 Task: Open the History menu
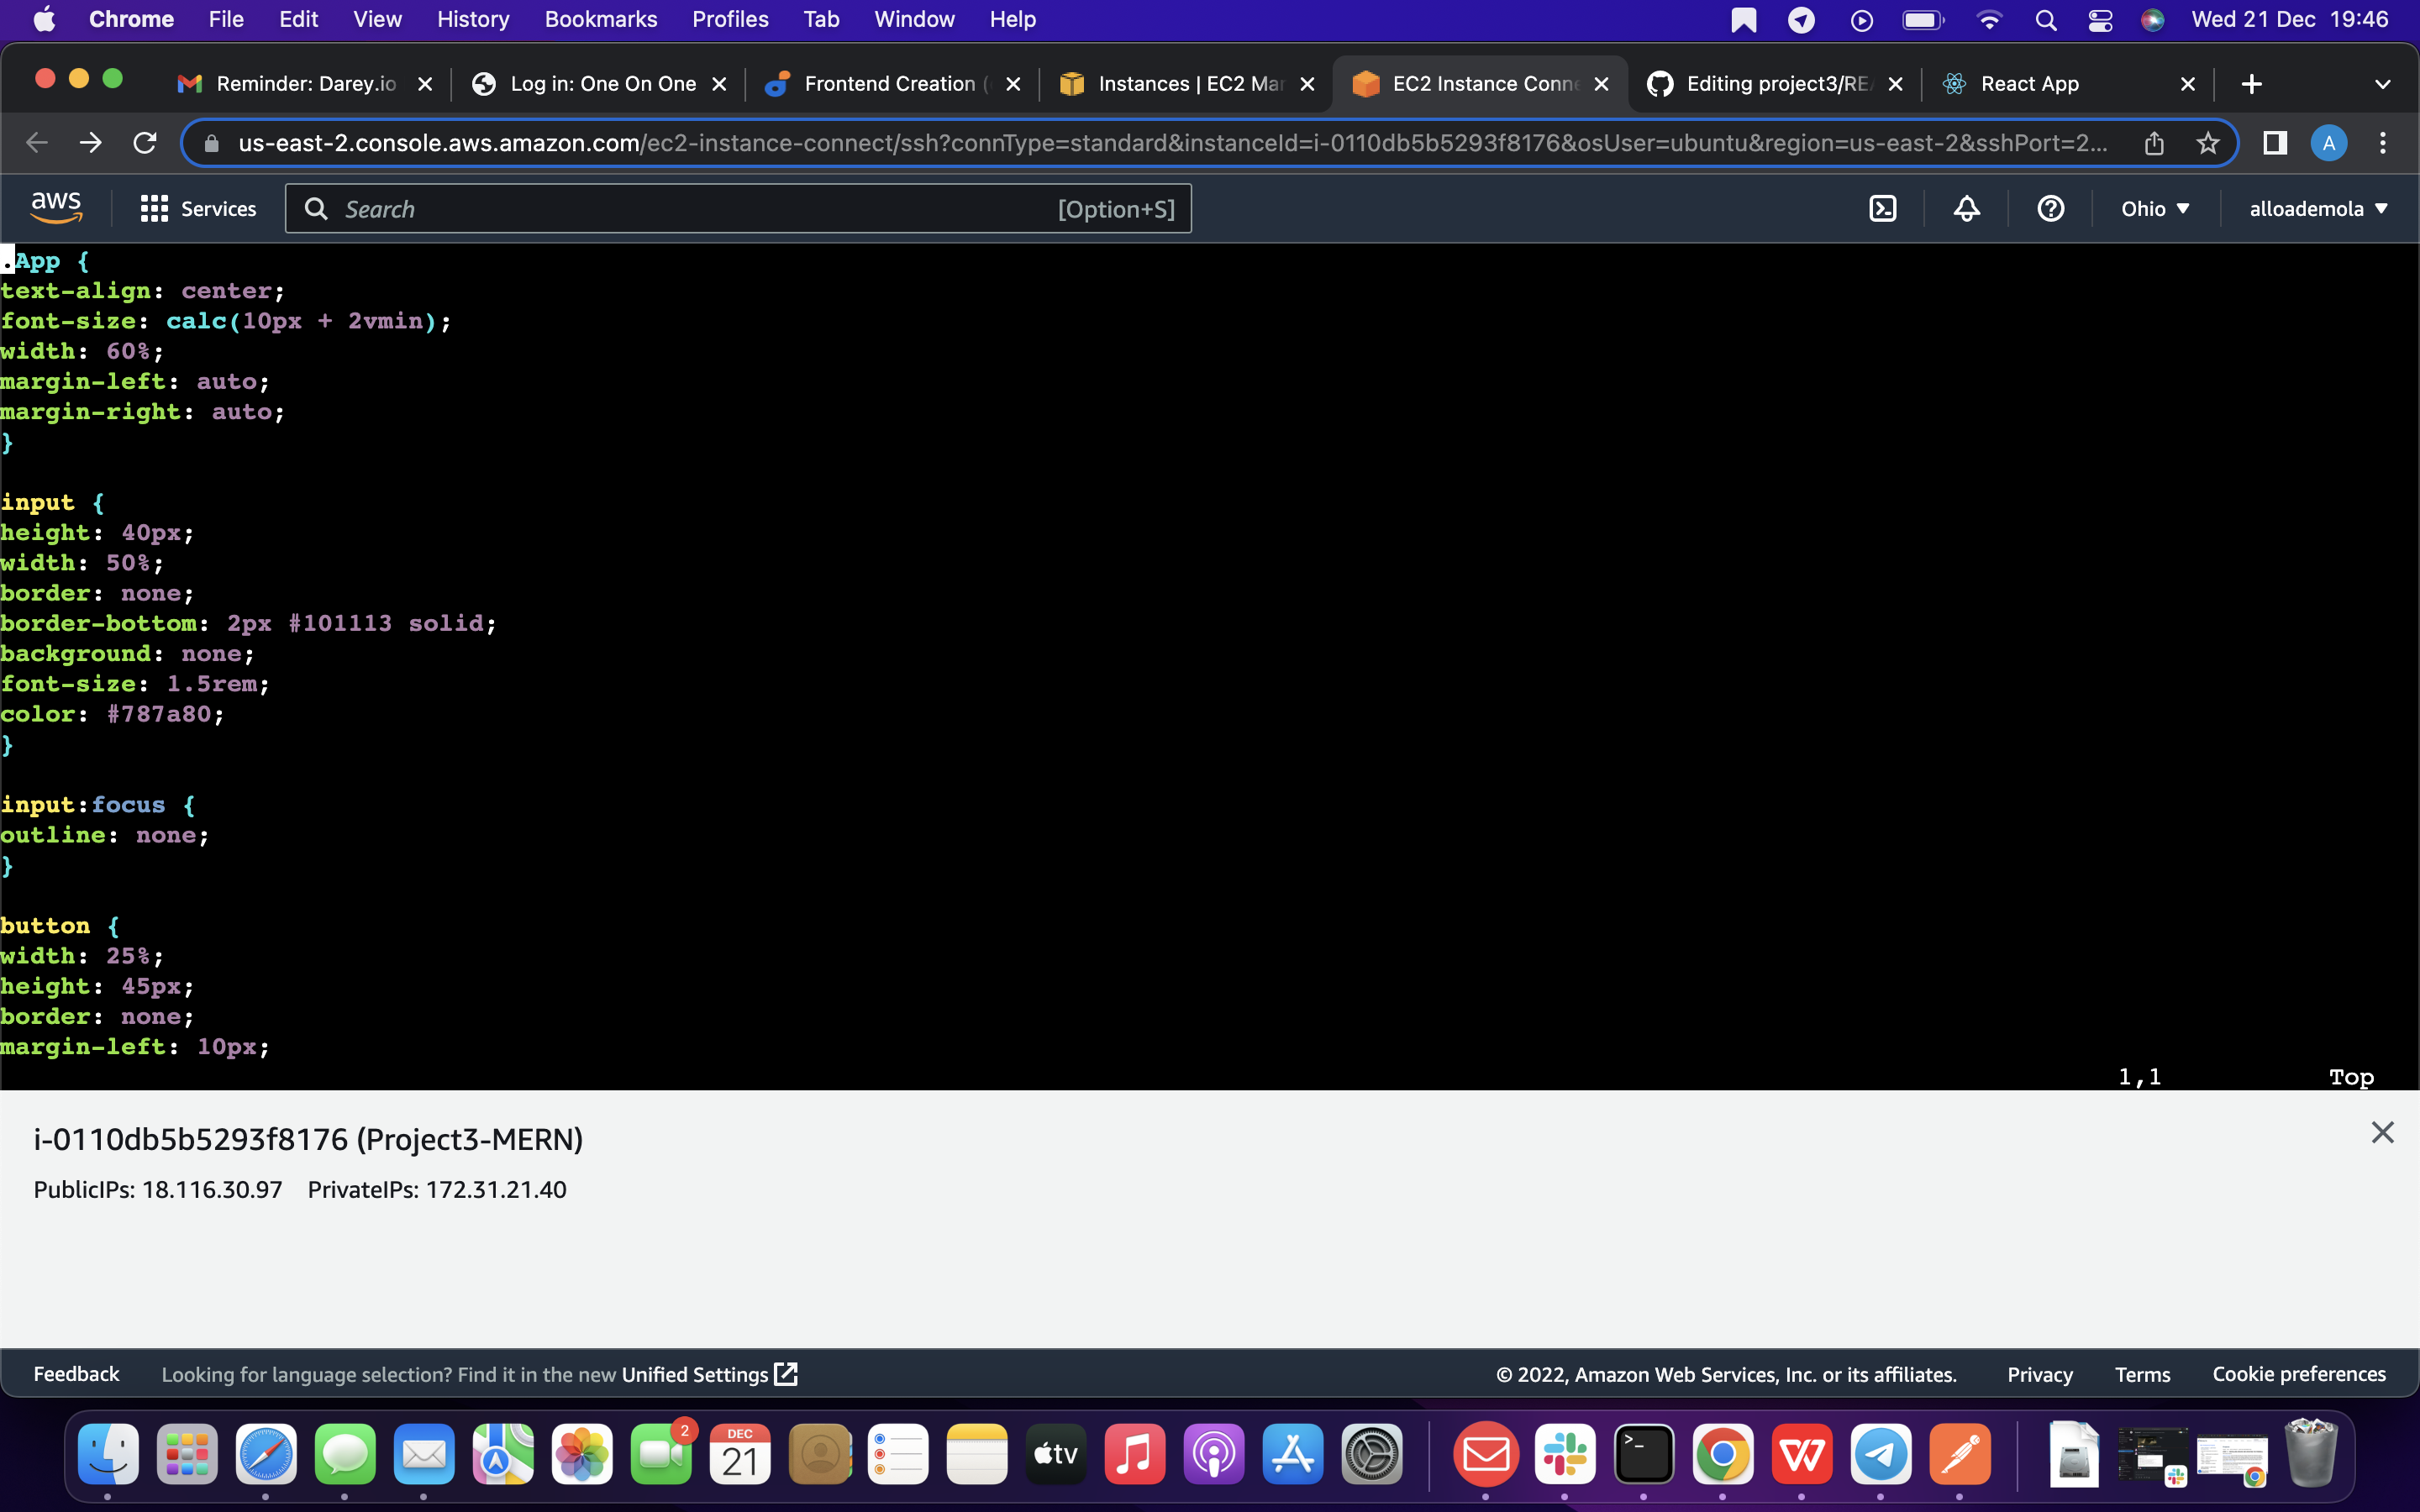472,19
